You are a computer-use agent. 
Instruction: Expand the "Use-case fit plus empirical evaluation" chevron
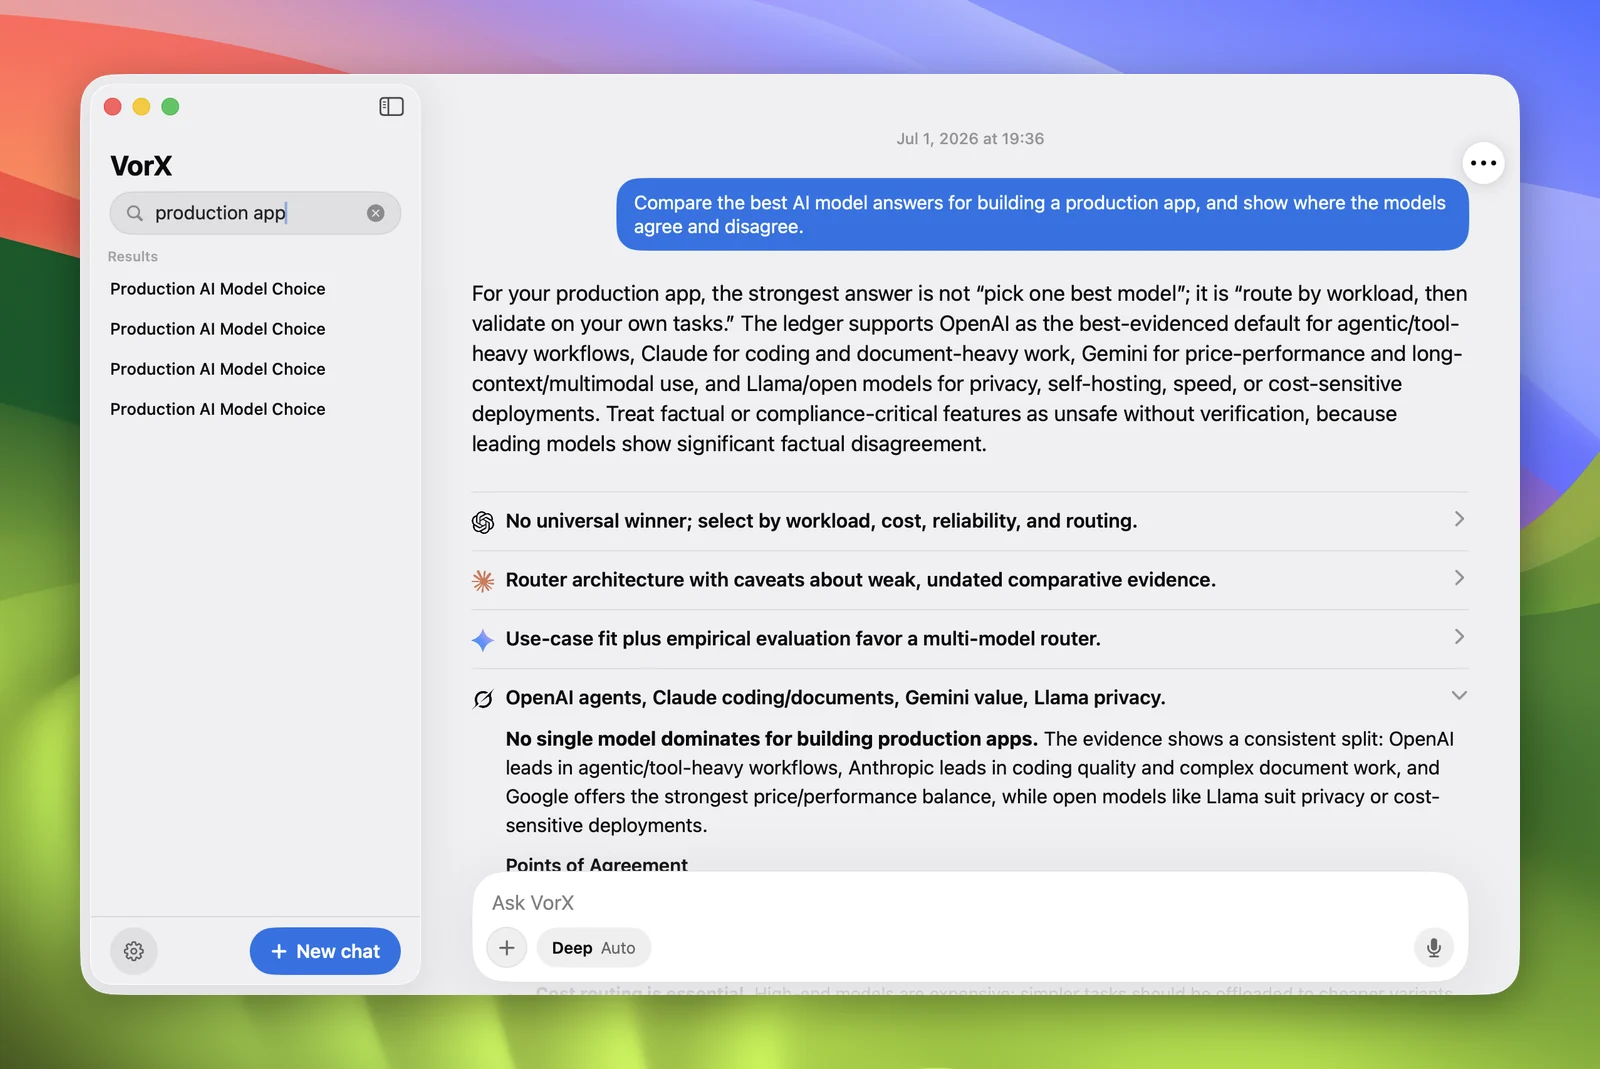[1459, 637]
